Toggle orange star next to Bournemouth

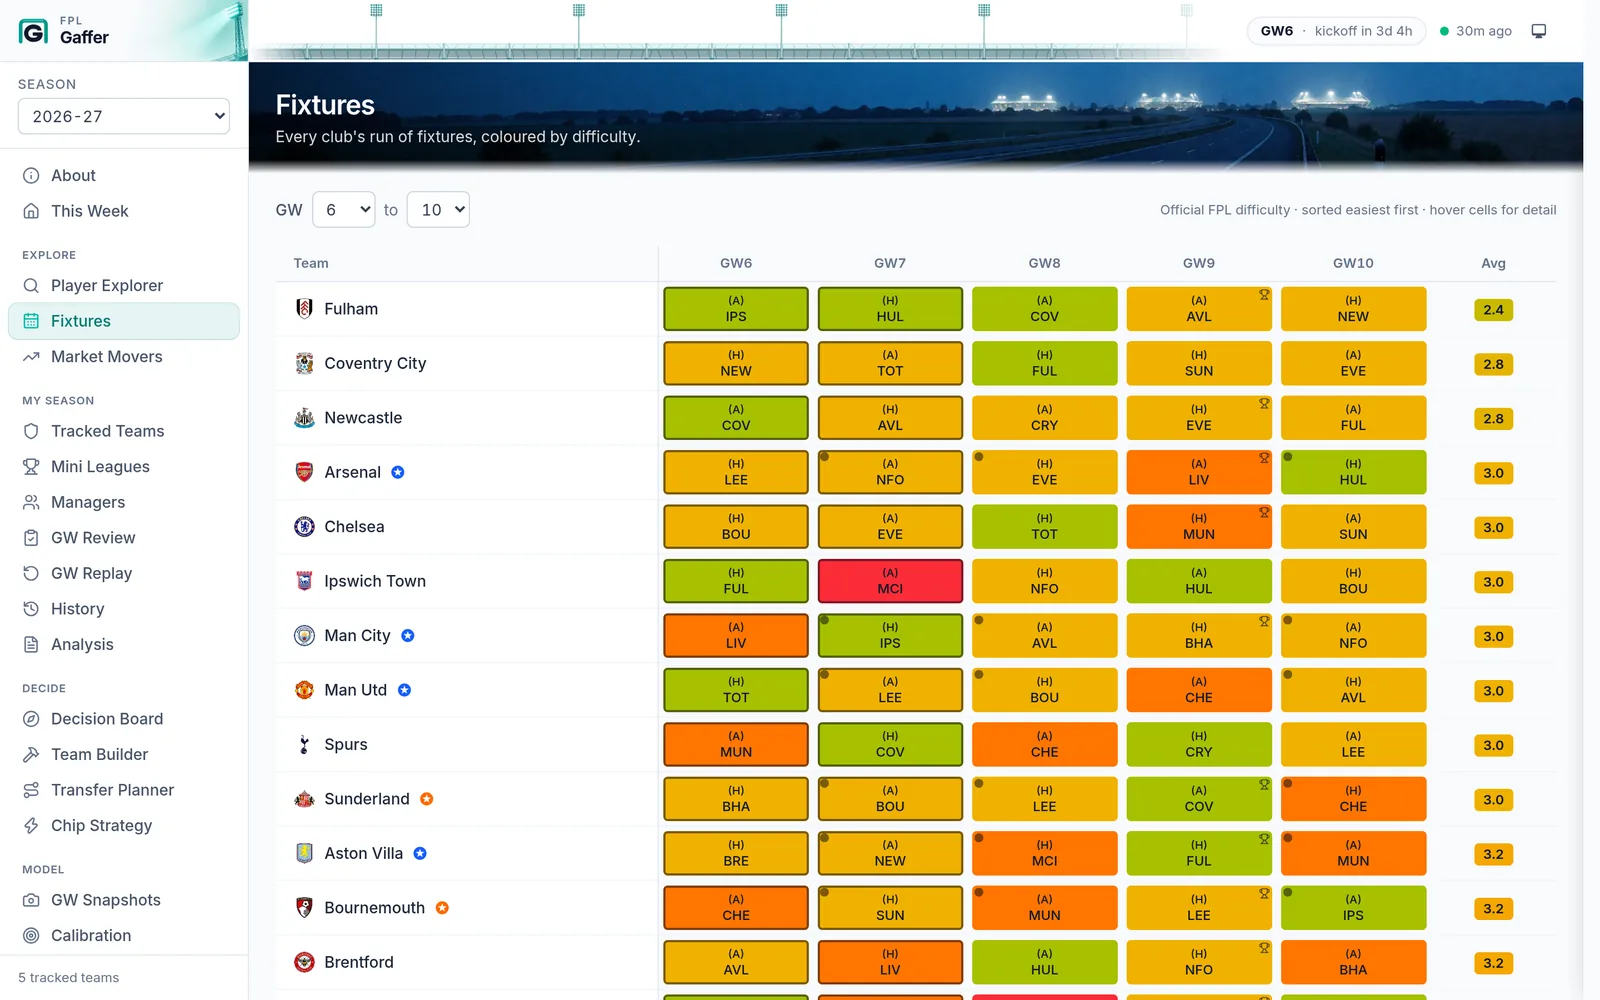(442, 908)
